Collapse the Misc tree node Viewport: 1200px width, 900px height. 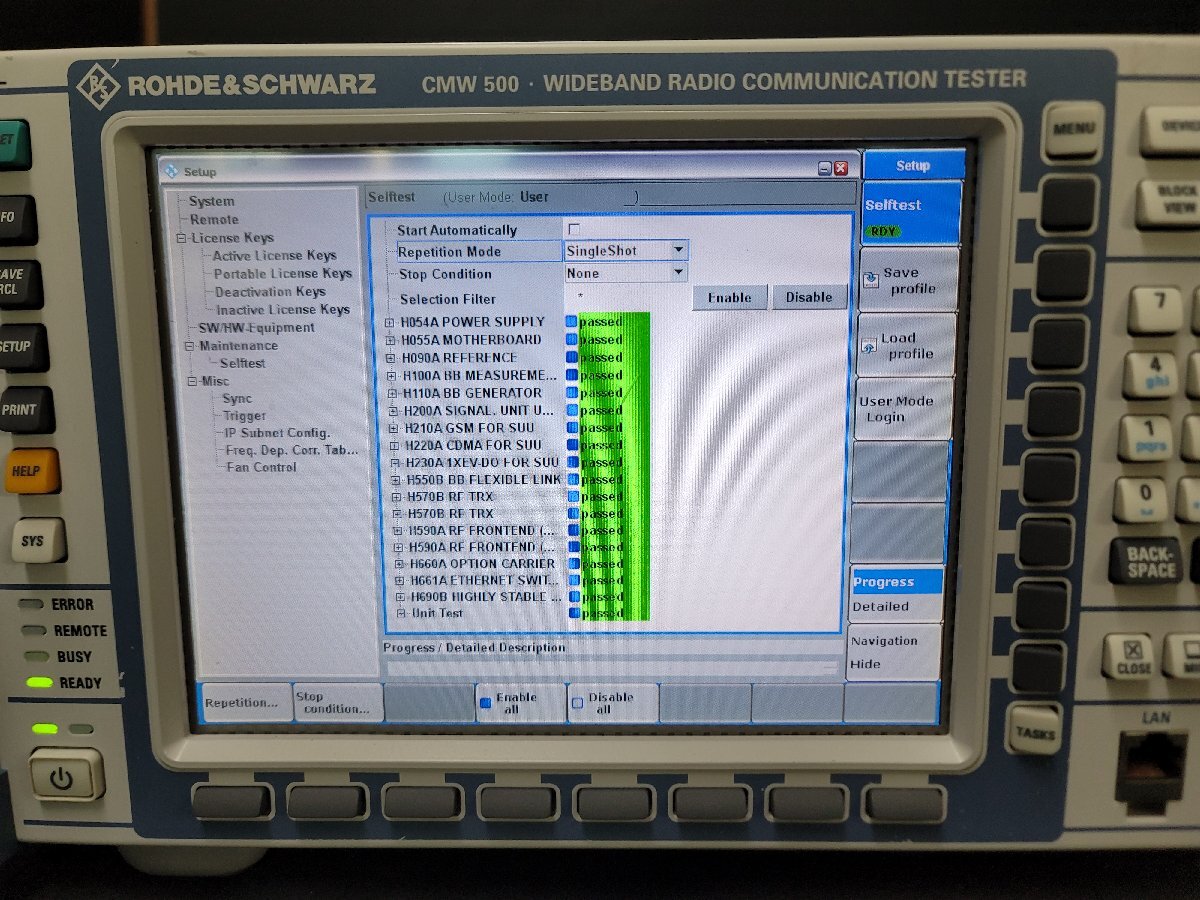click(192, 381)
